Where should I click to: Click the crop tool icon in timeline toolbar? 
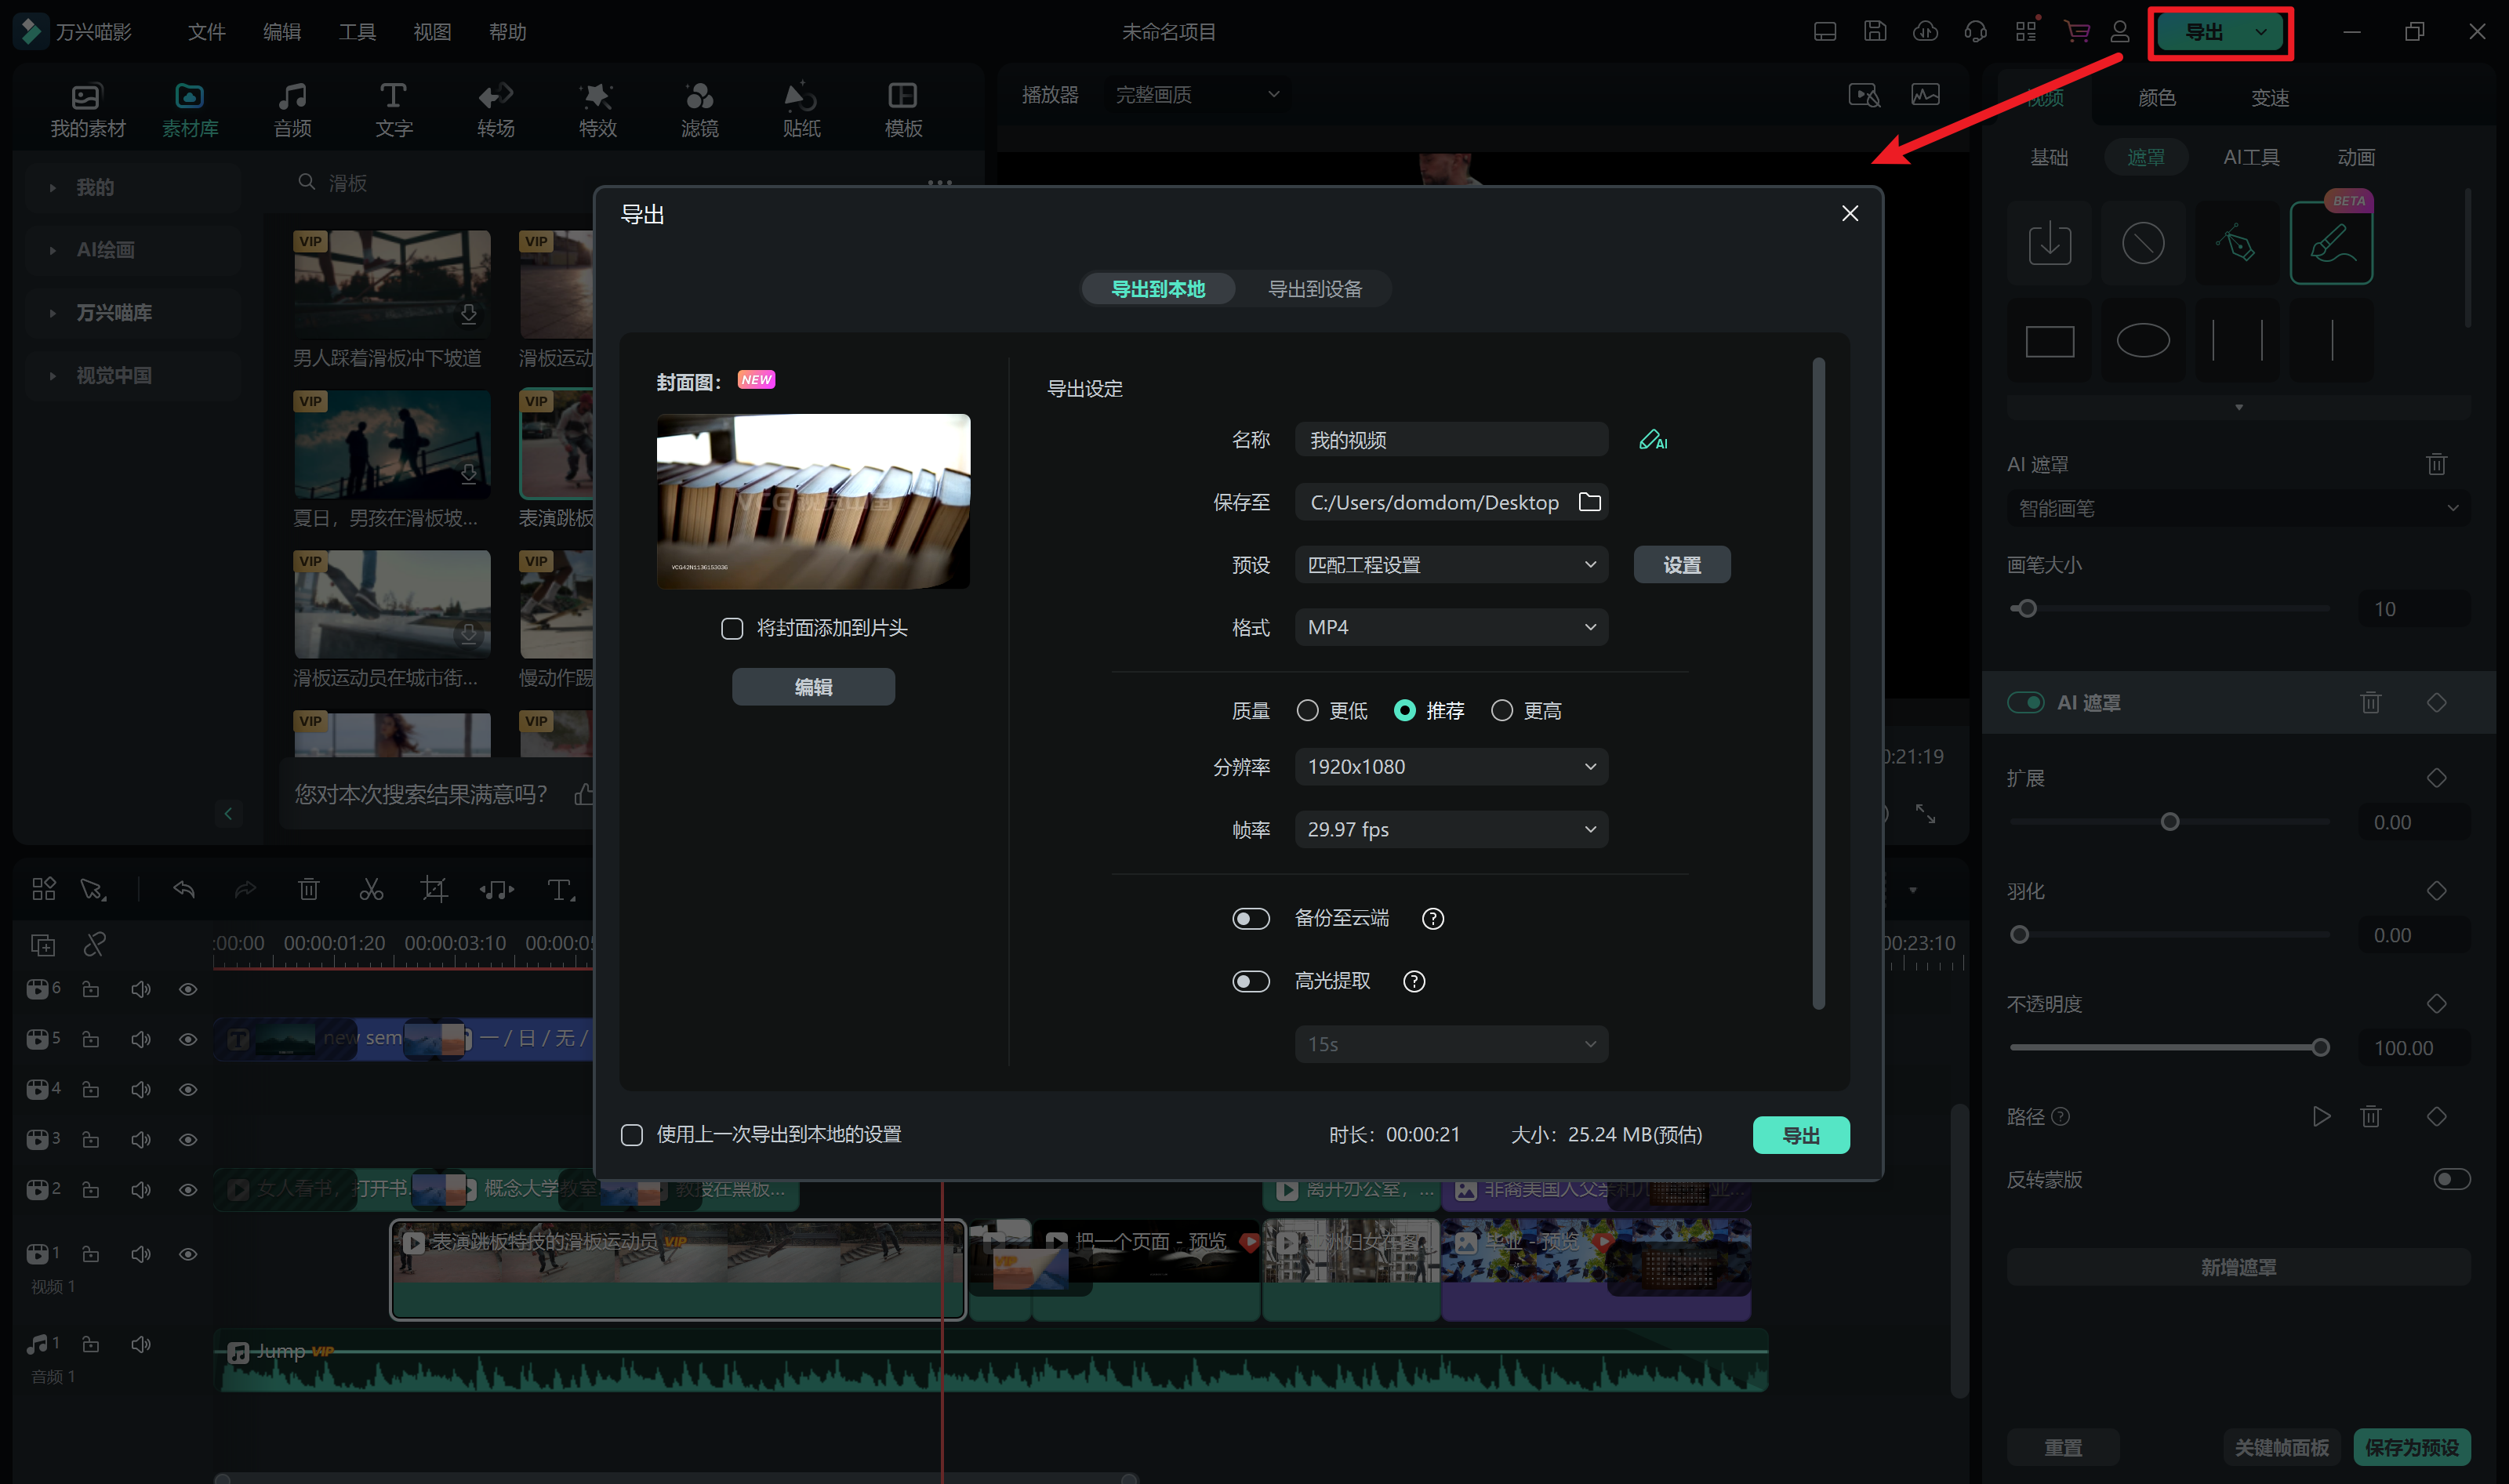click(x=434, y=889)
